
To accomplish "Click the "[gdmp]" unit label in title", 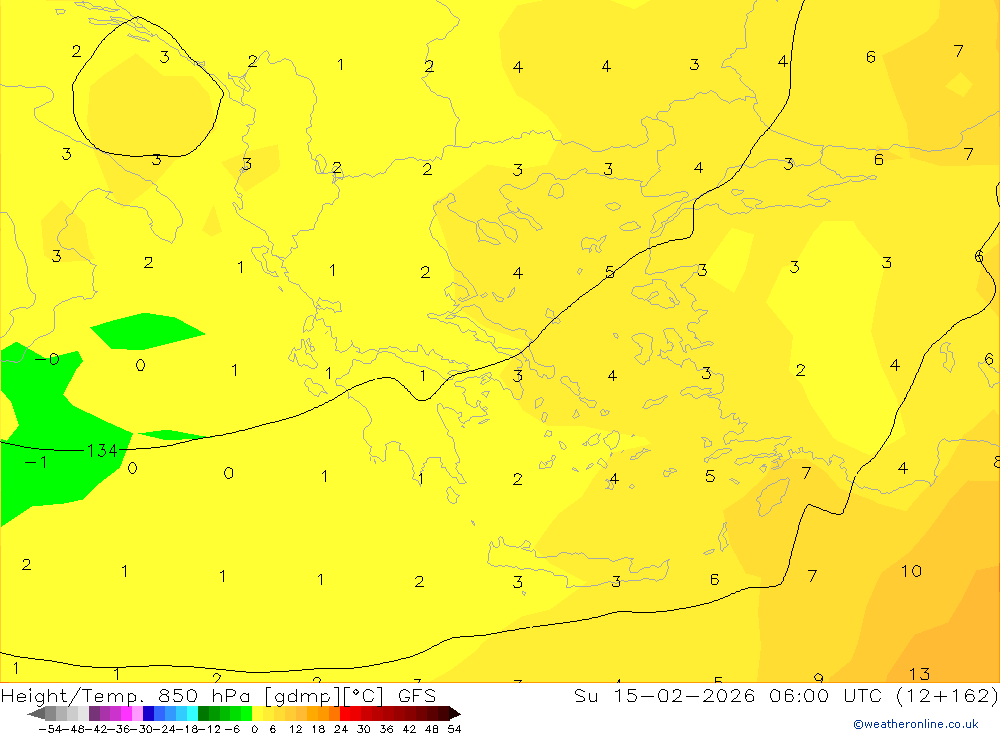I will point(303,696).
